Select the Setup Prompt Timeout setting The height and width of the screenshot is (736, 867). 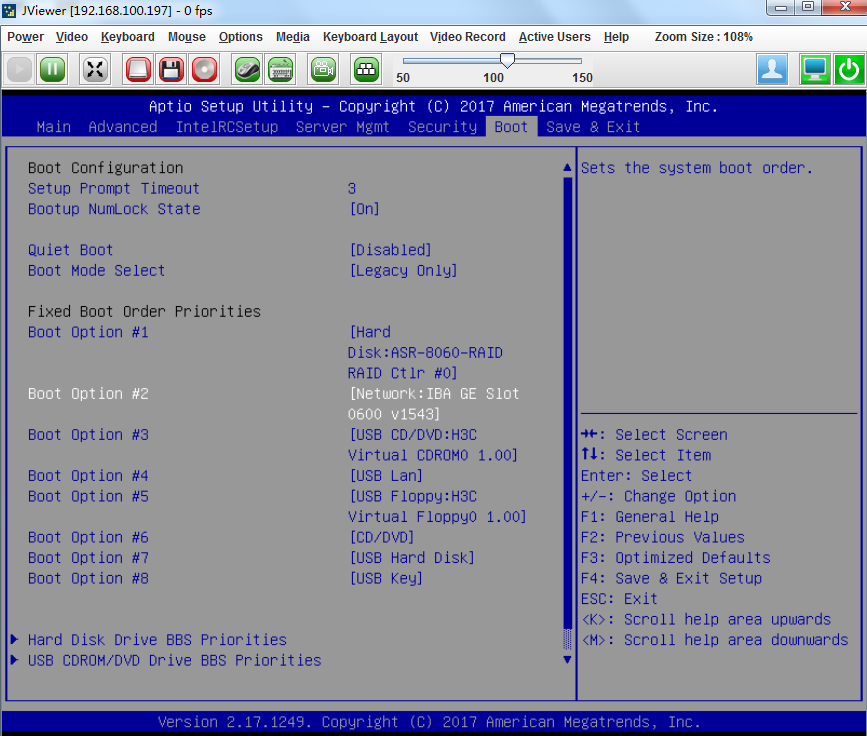tap(113, 189)
